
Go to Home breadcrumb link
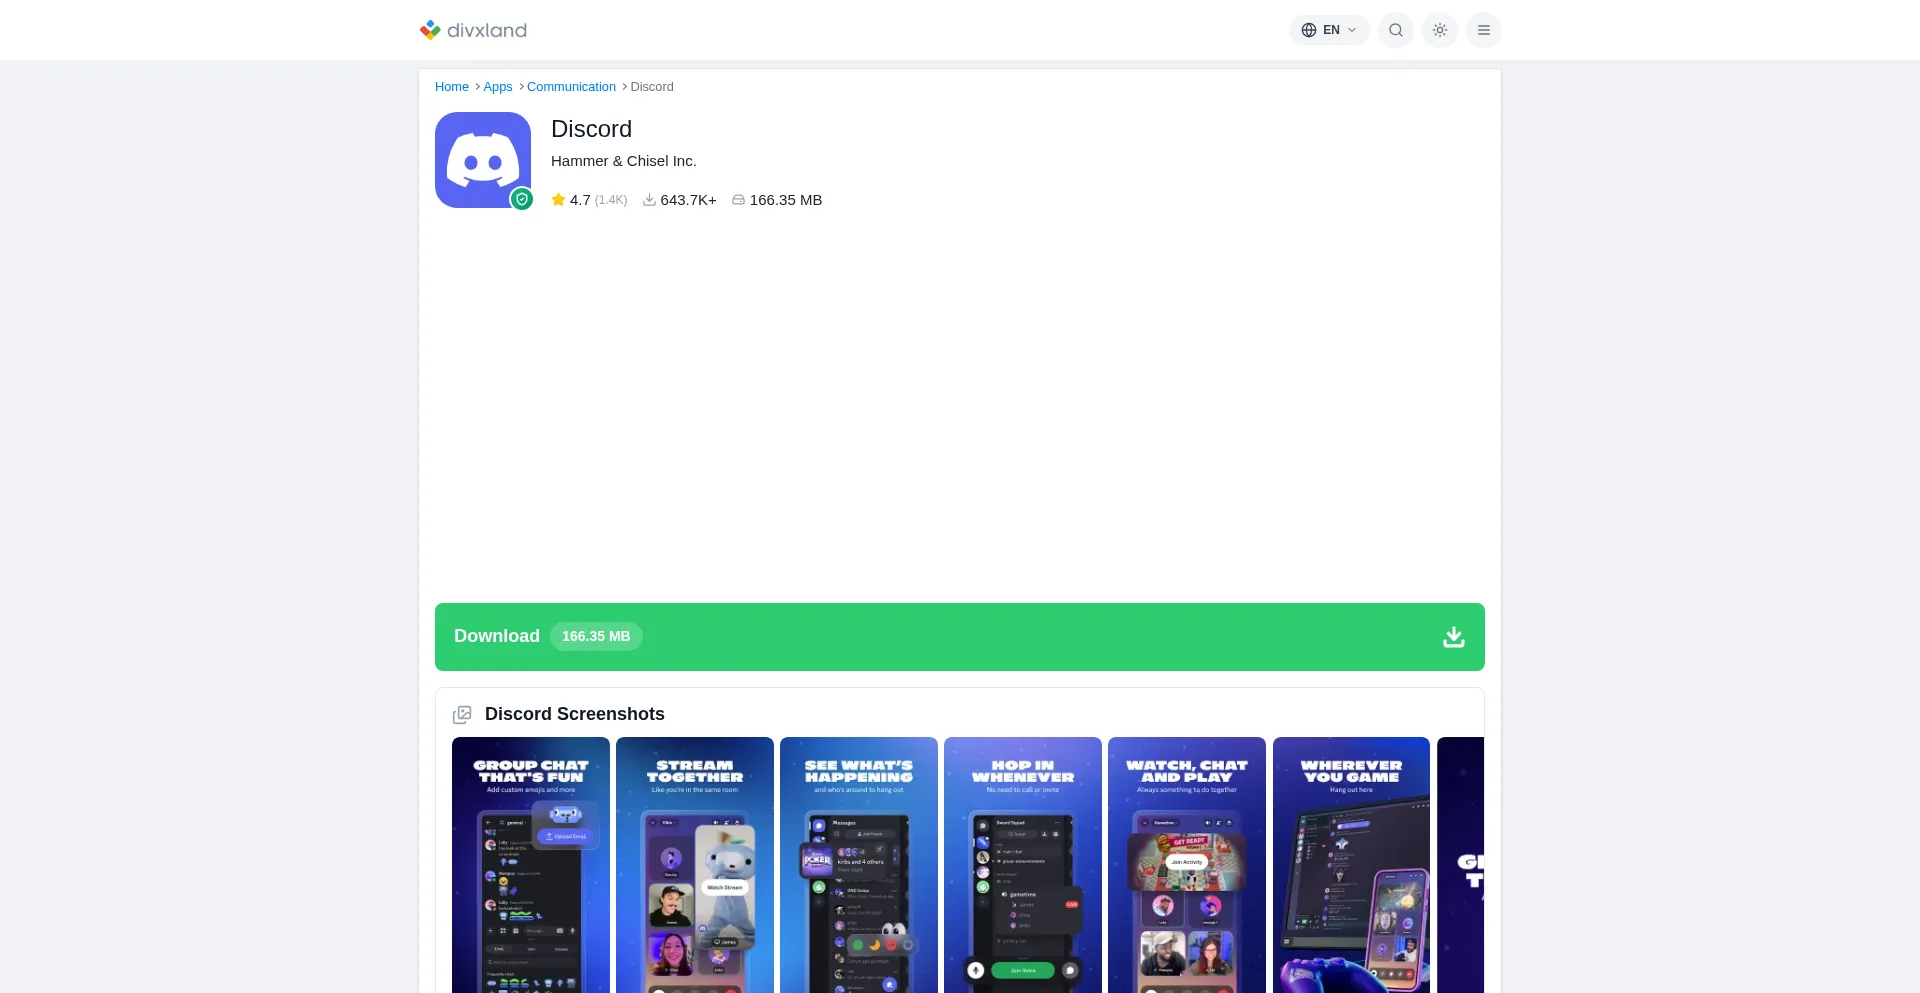pos(452,87)
